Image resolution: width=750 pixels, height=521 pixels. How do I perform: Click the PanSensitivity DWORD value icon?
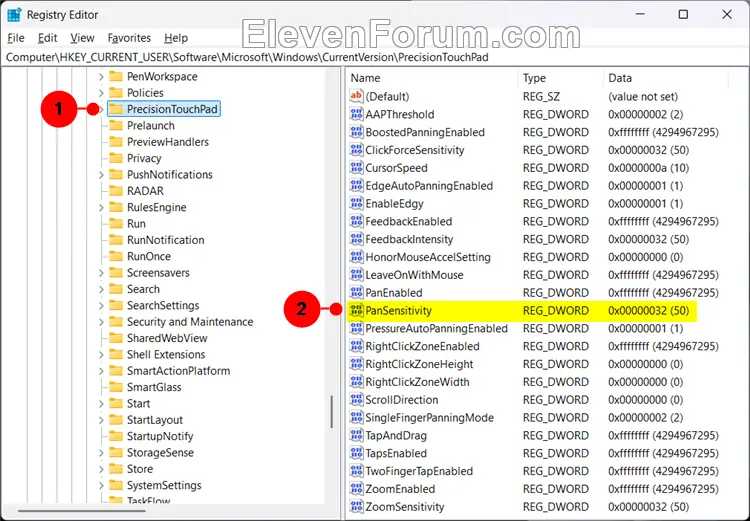point(356,310)
